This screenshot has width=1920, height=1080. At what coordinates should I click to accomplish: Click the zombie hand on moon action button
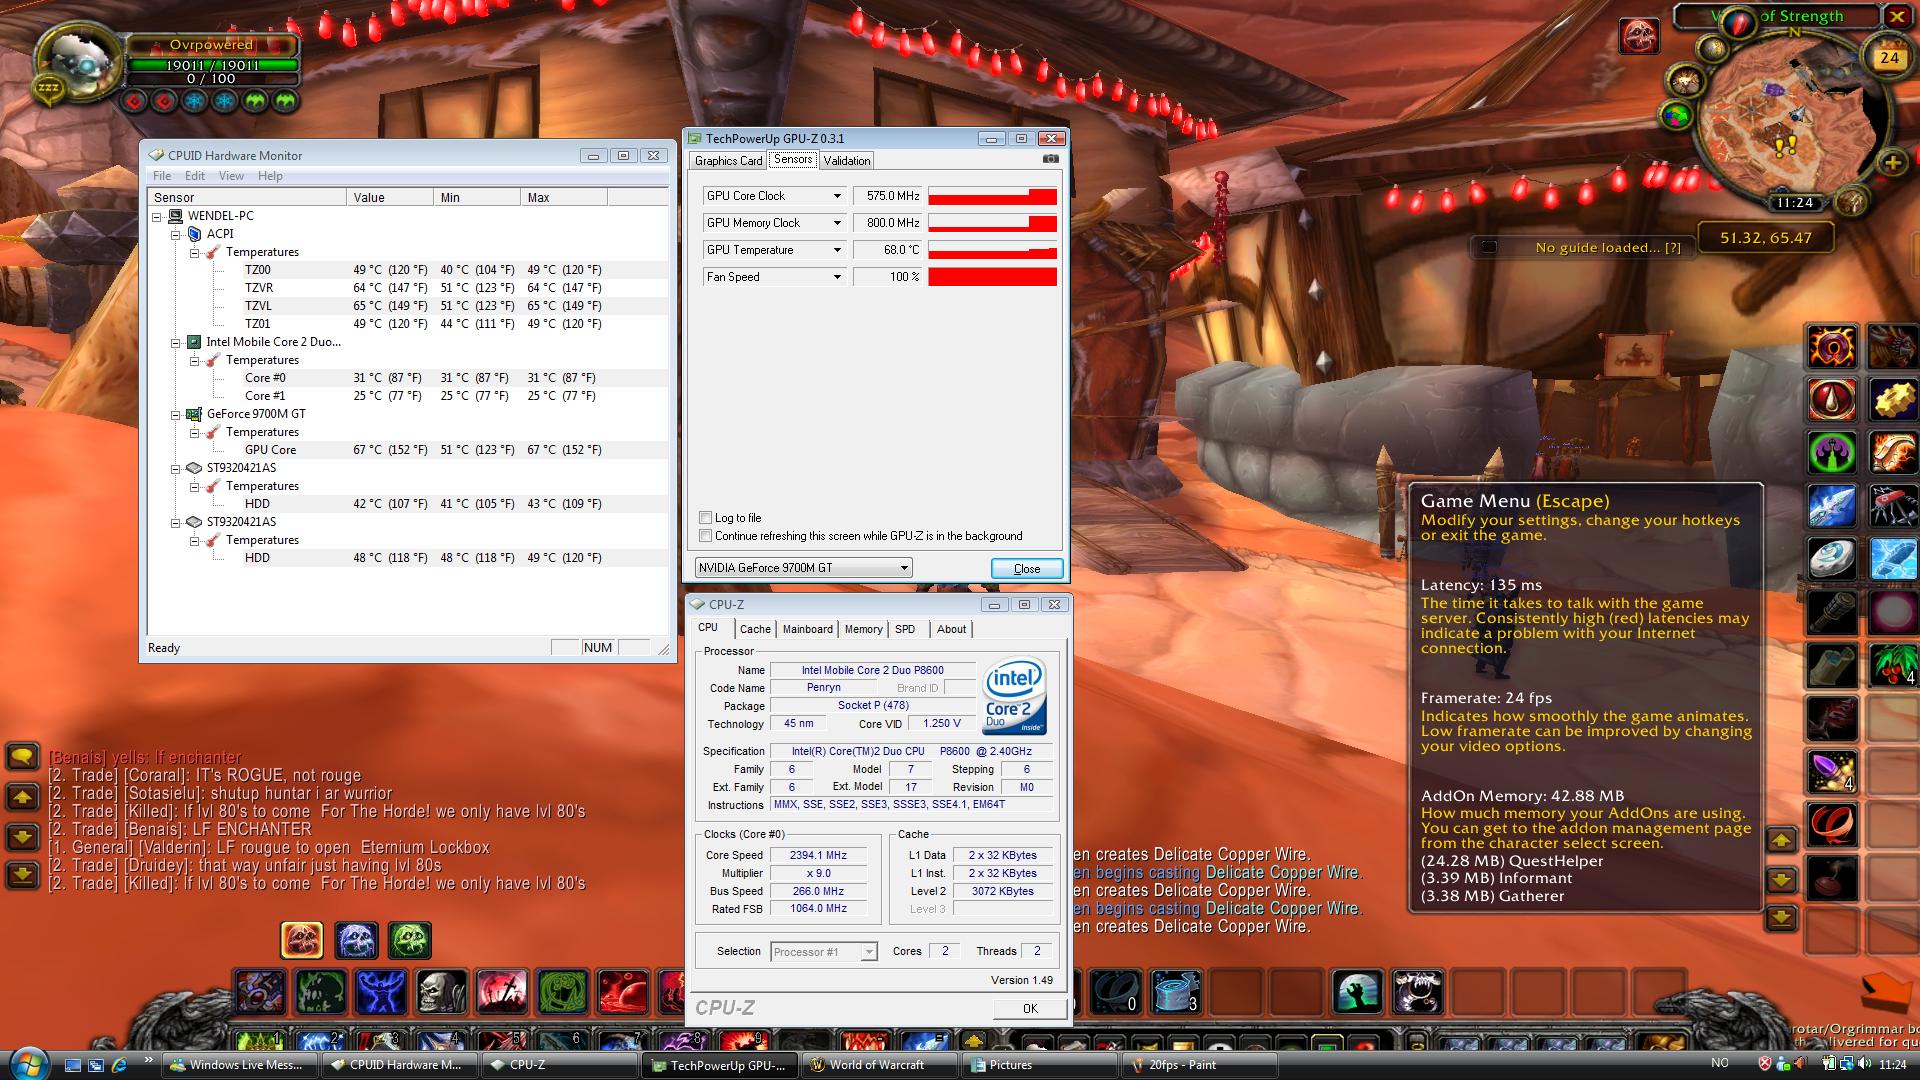1357,992
